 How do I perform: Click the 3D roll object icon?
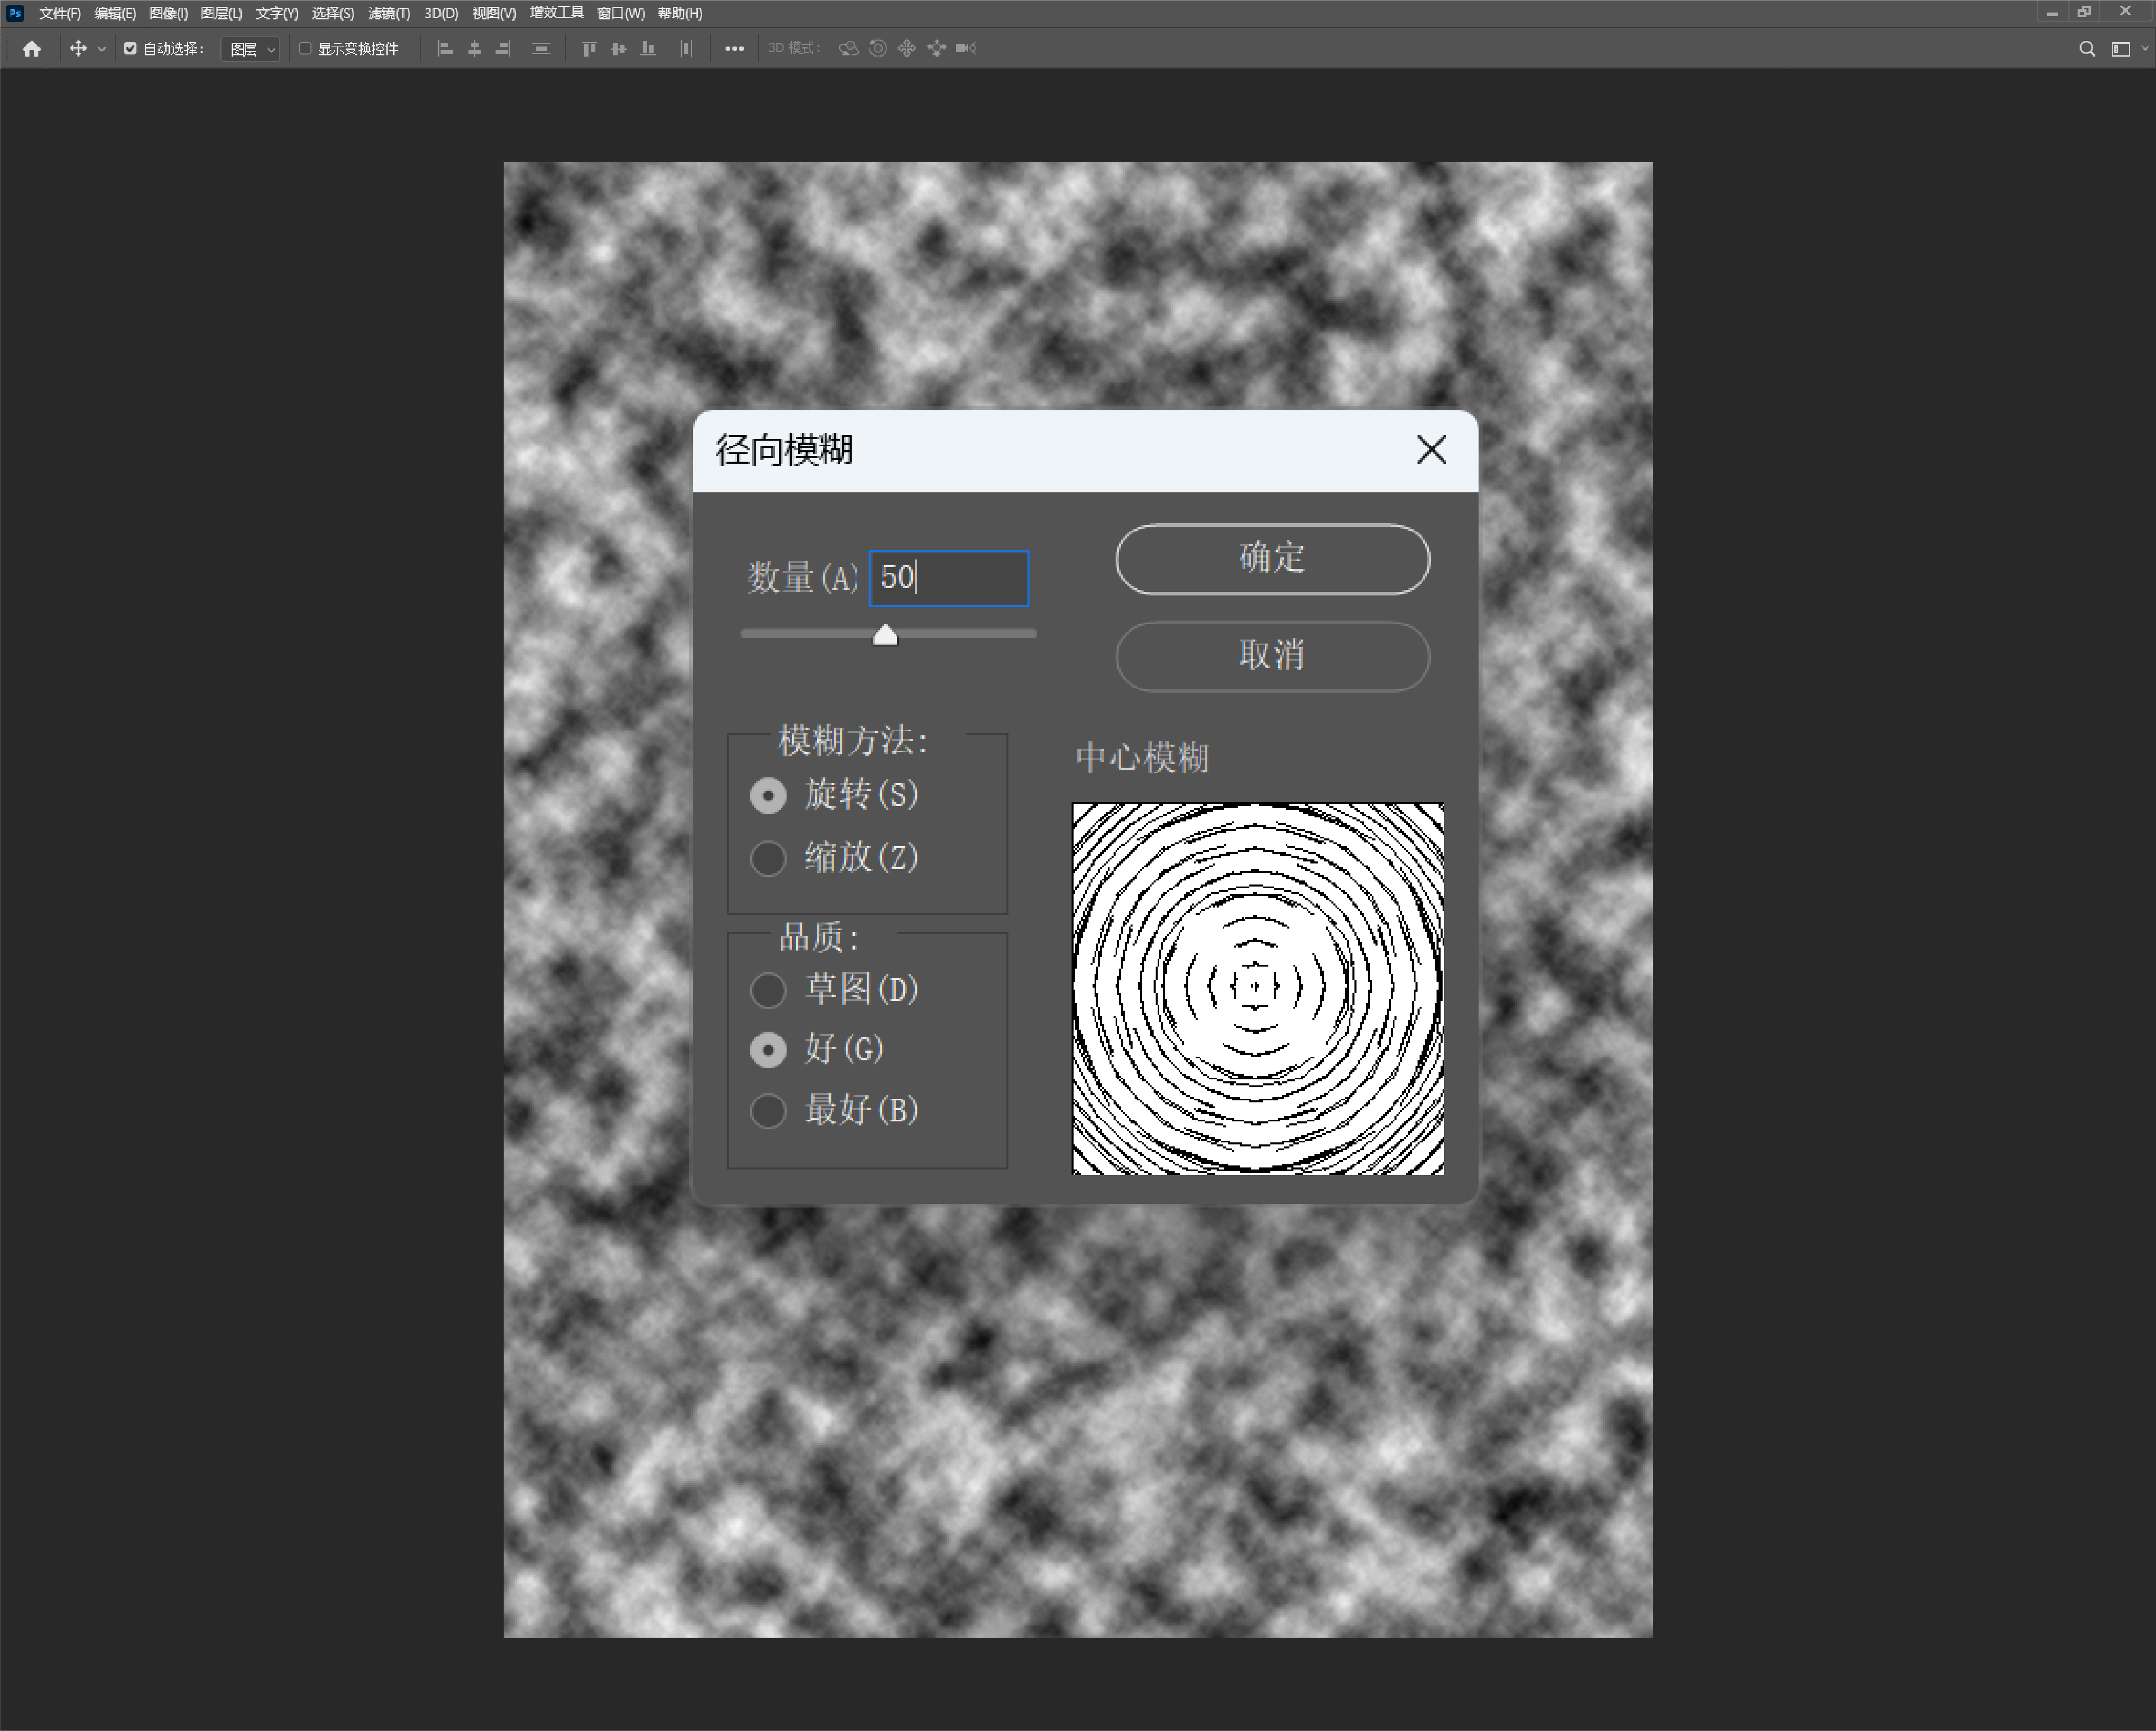tap(878, 48)
